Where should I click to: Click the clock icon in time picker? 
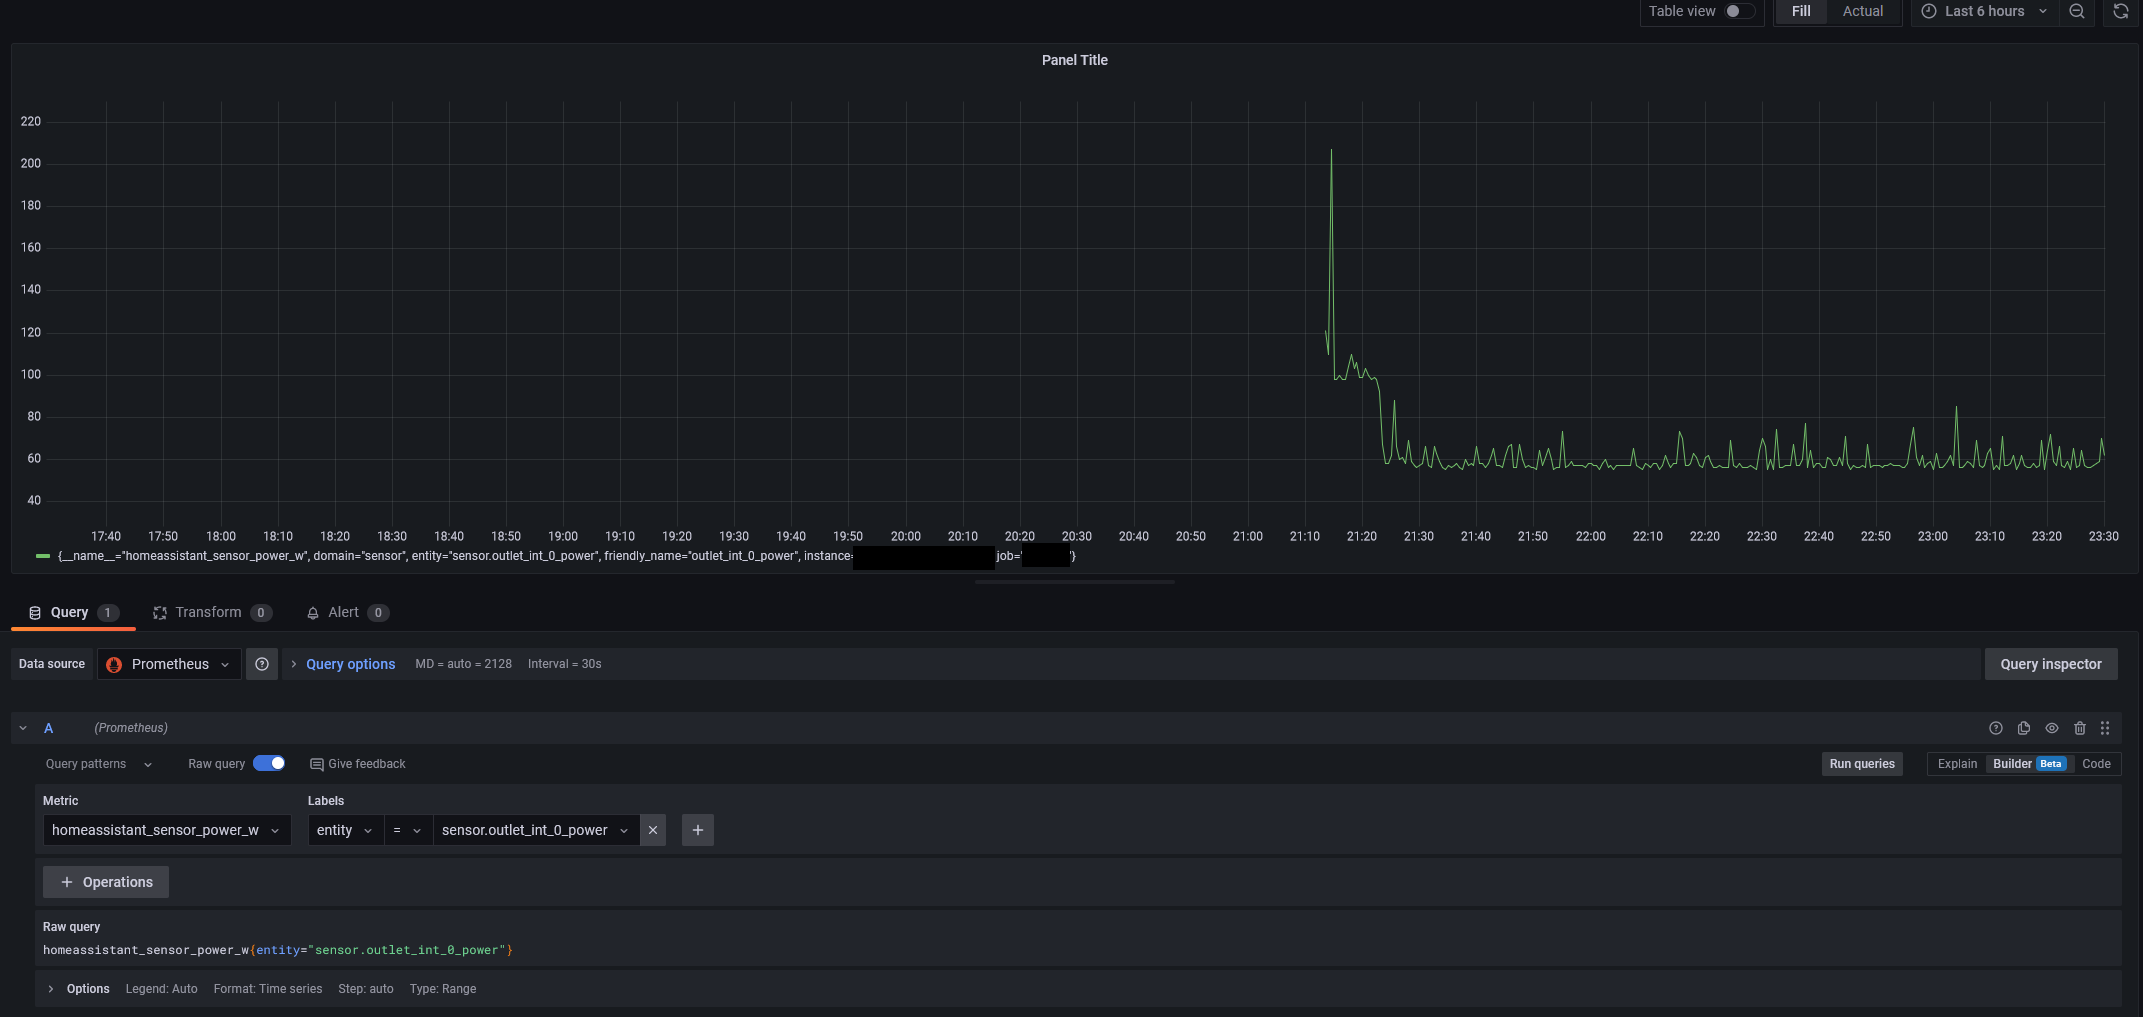[1928, 11]
